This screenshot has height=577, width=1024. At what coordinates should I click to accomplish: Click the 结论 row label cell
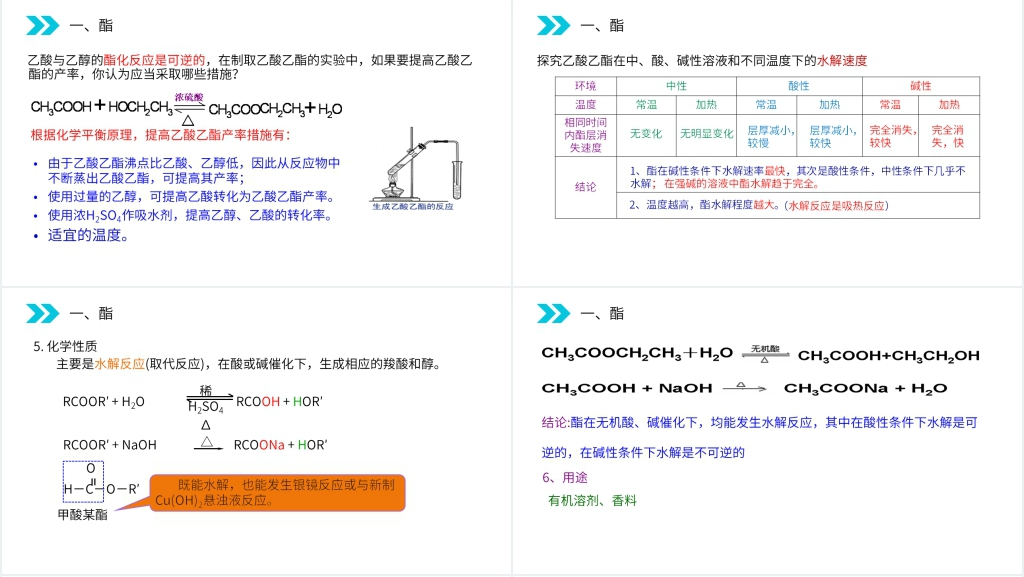(x=585, y=187)
